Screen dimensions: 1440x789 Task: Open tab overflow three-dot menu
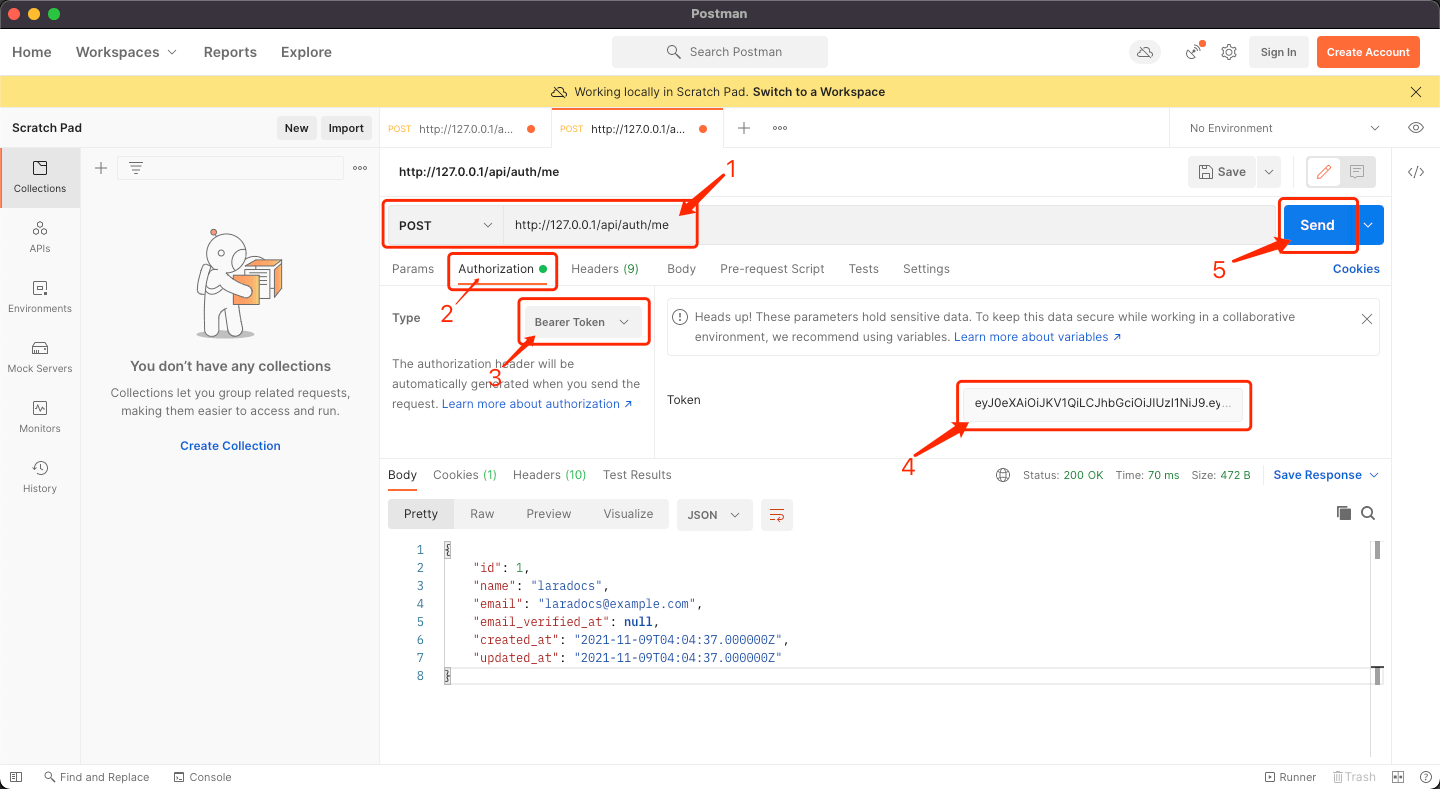click(780, 128)
